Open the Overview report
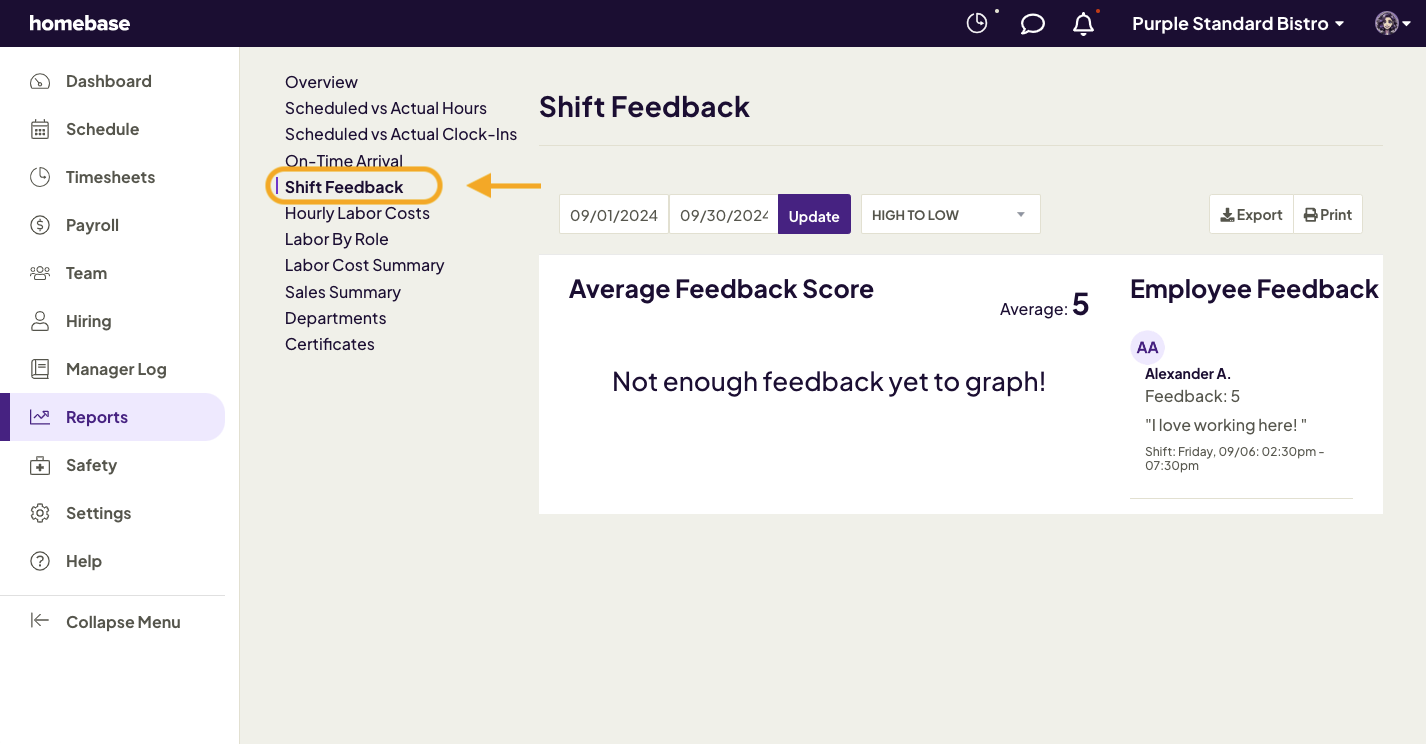This screenshot has height=744, width=1426. click(321, 82)
